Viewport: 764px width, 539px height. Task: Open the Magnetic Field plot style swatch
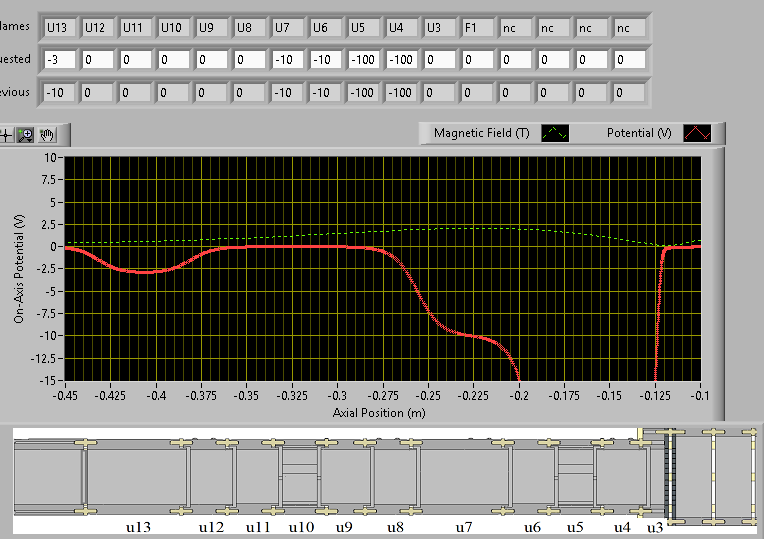pos(555,133)
